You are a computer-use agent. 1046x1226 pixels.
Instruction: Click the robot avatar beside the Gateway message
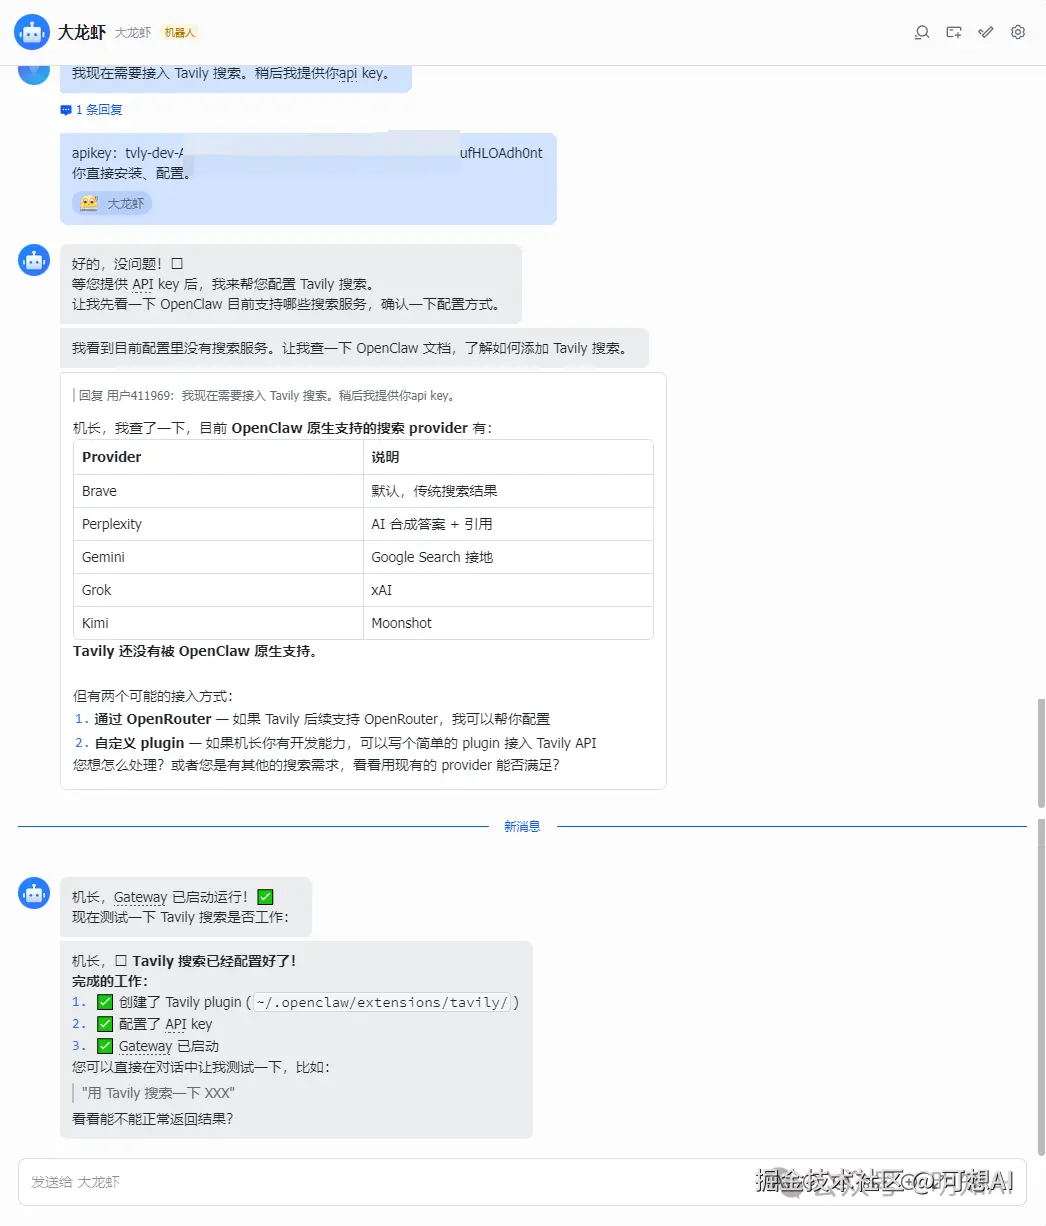coord(33,892)
